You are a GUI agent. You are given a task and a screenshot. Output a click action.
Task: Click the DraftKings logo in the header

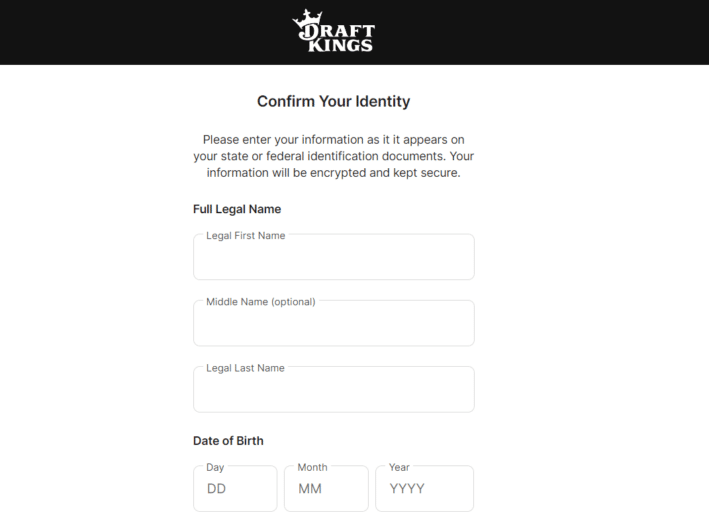click(x=334, y=31)
